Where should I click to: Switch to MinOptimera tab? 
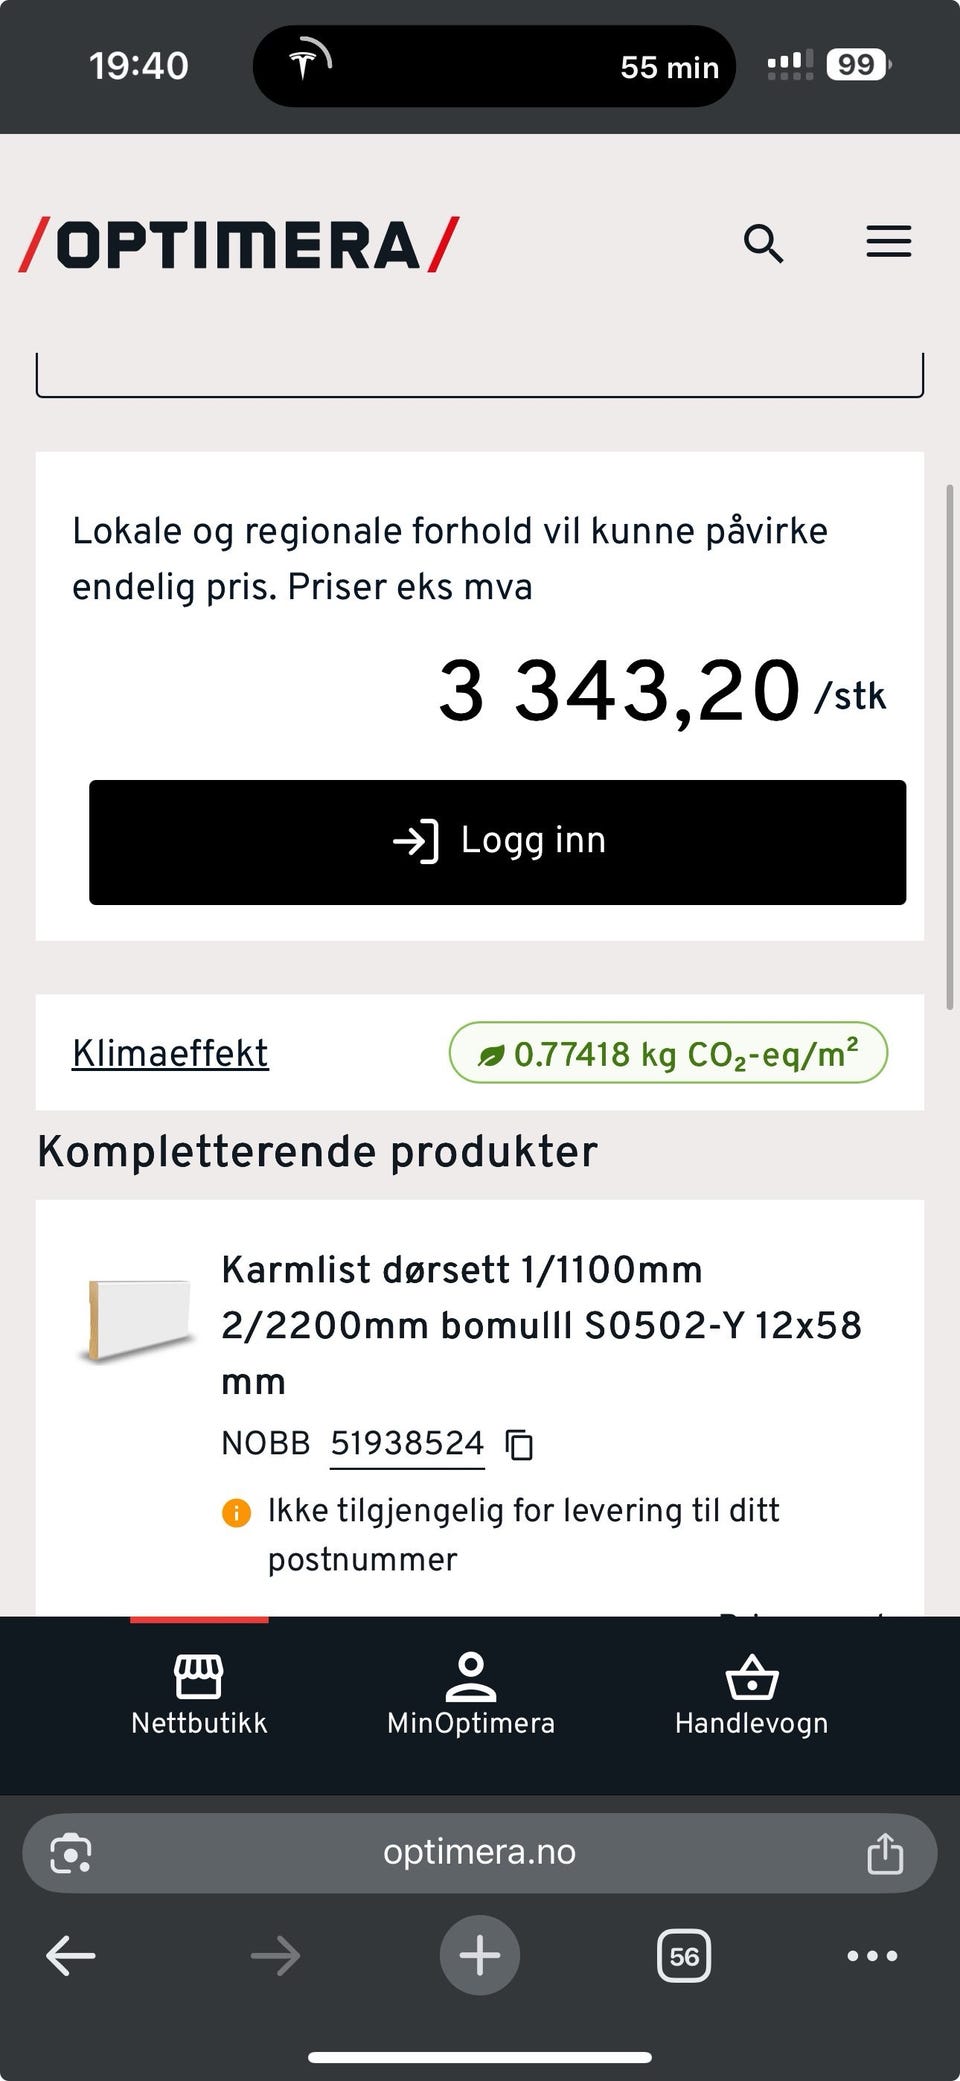471,1697
